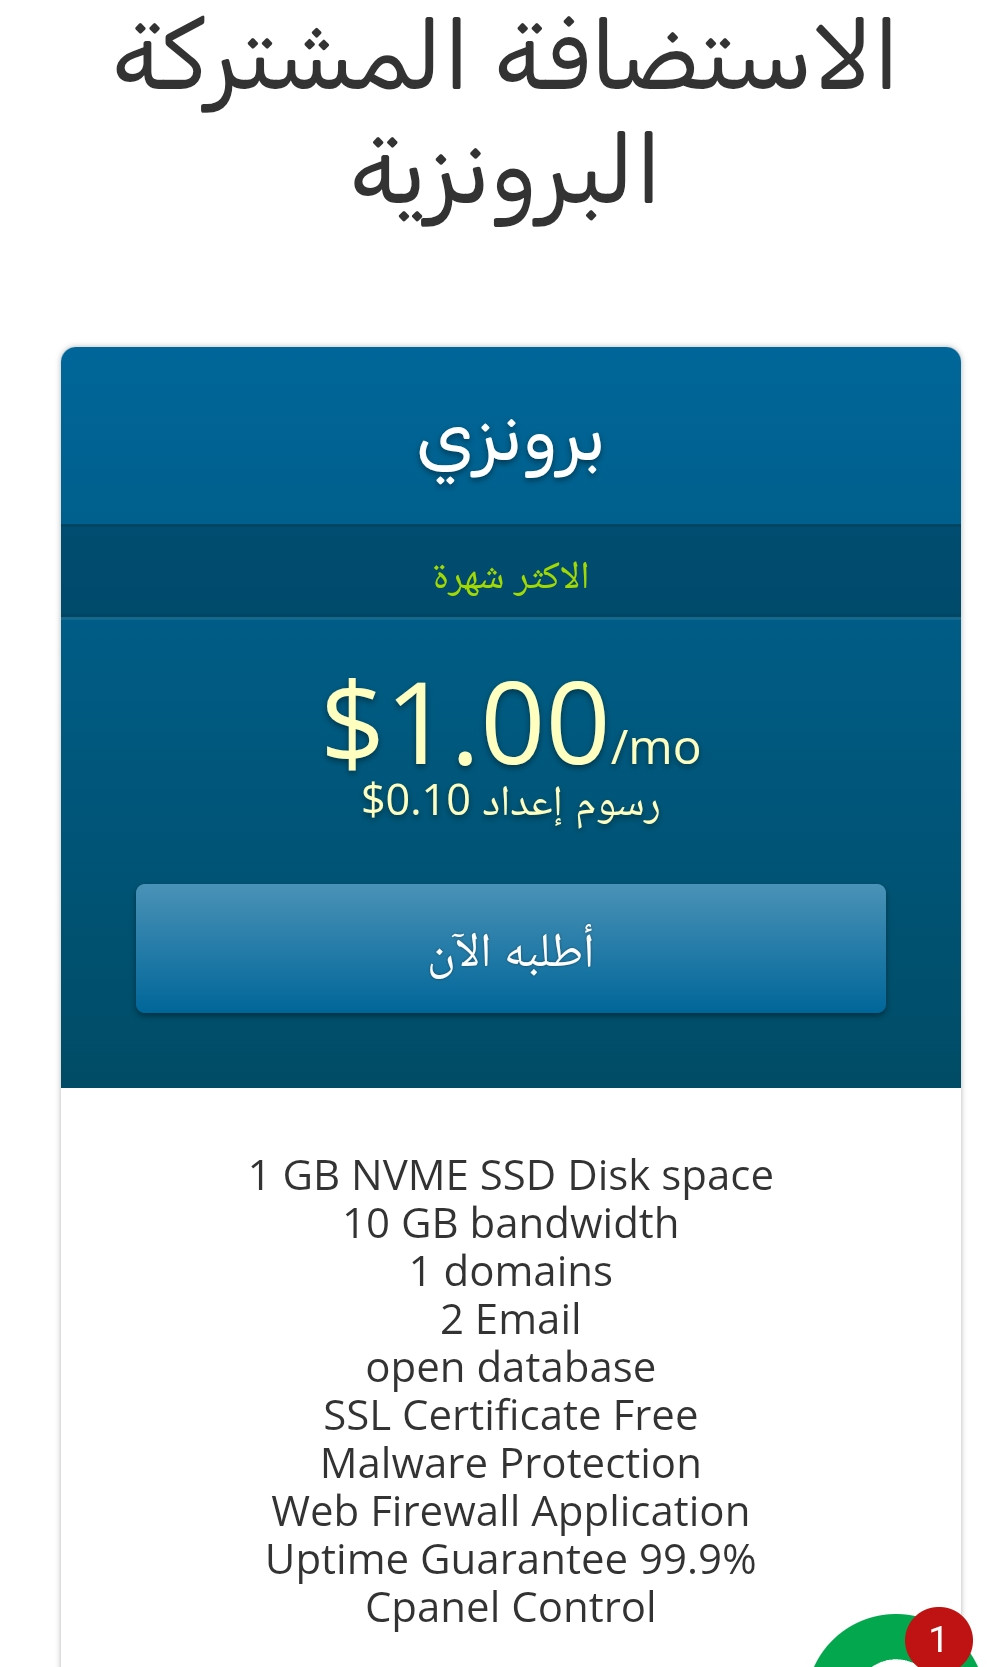Click the dollar sign in the monthly price
The height and width of the screenshot is (1667, 1000).
tap(352, 723)
